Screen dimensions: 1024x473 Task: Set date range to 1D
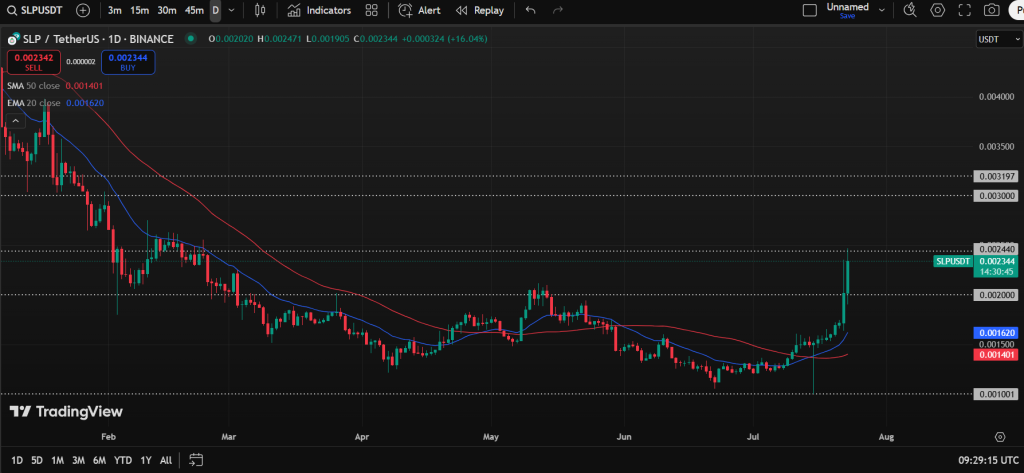tap(17, 460)
